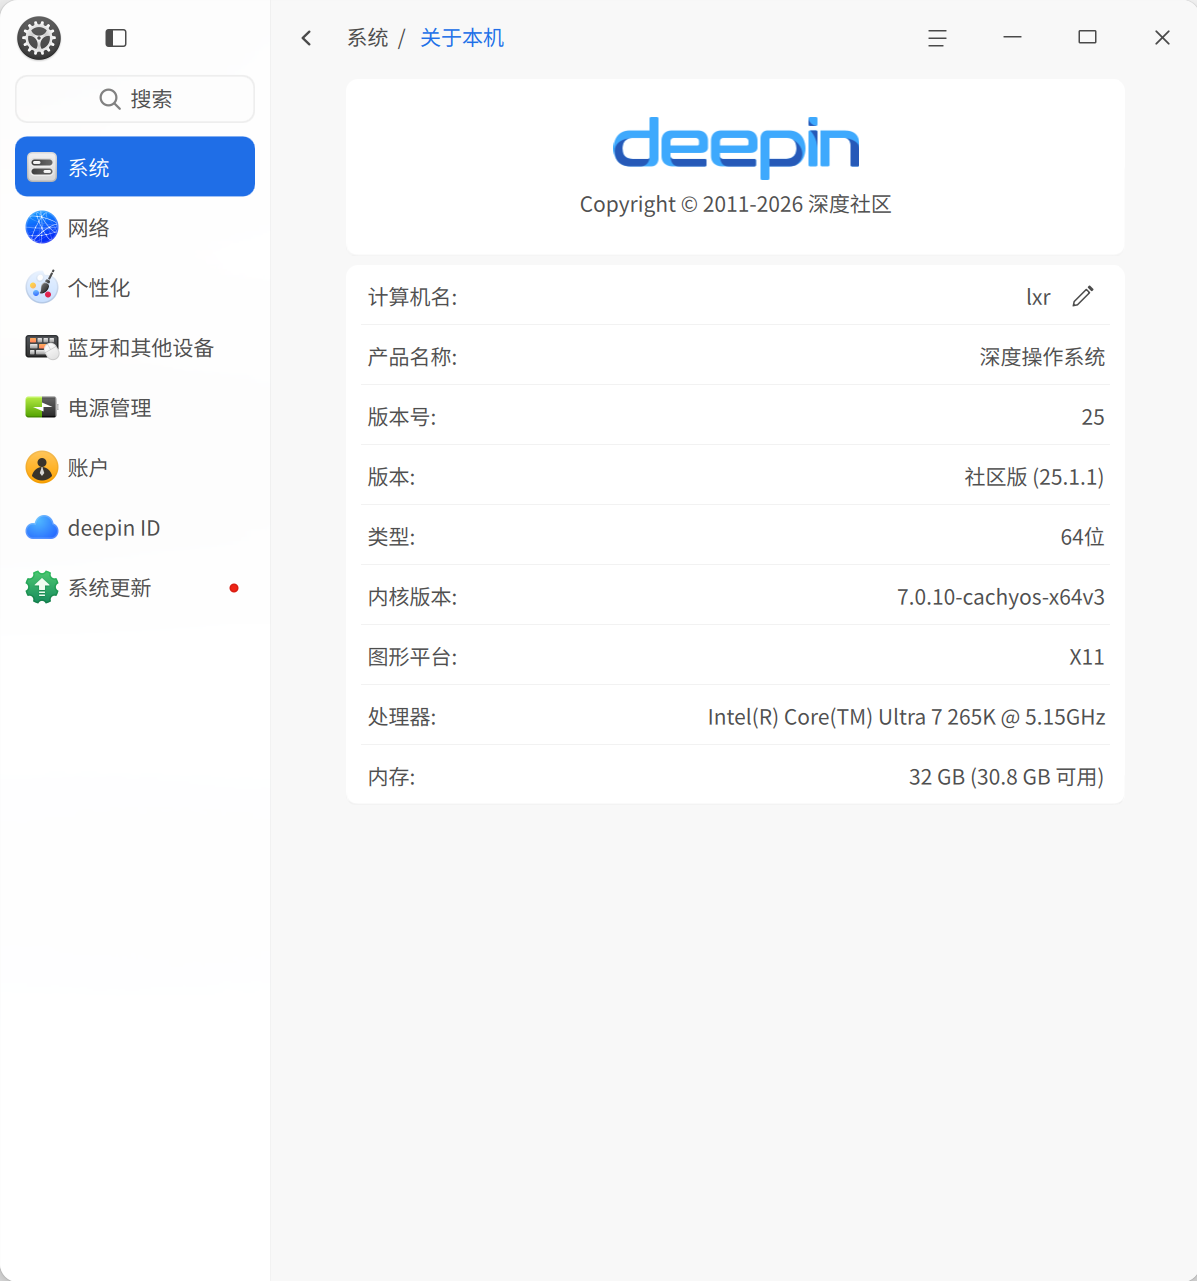
Task: Click the 账户 user icon
Action: coord(42,467)
